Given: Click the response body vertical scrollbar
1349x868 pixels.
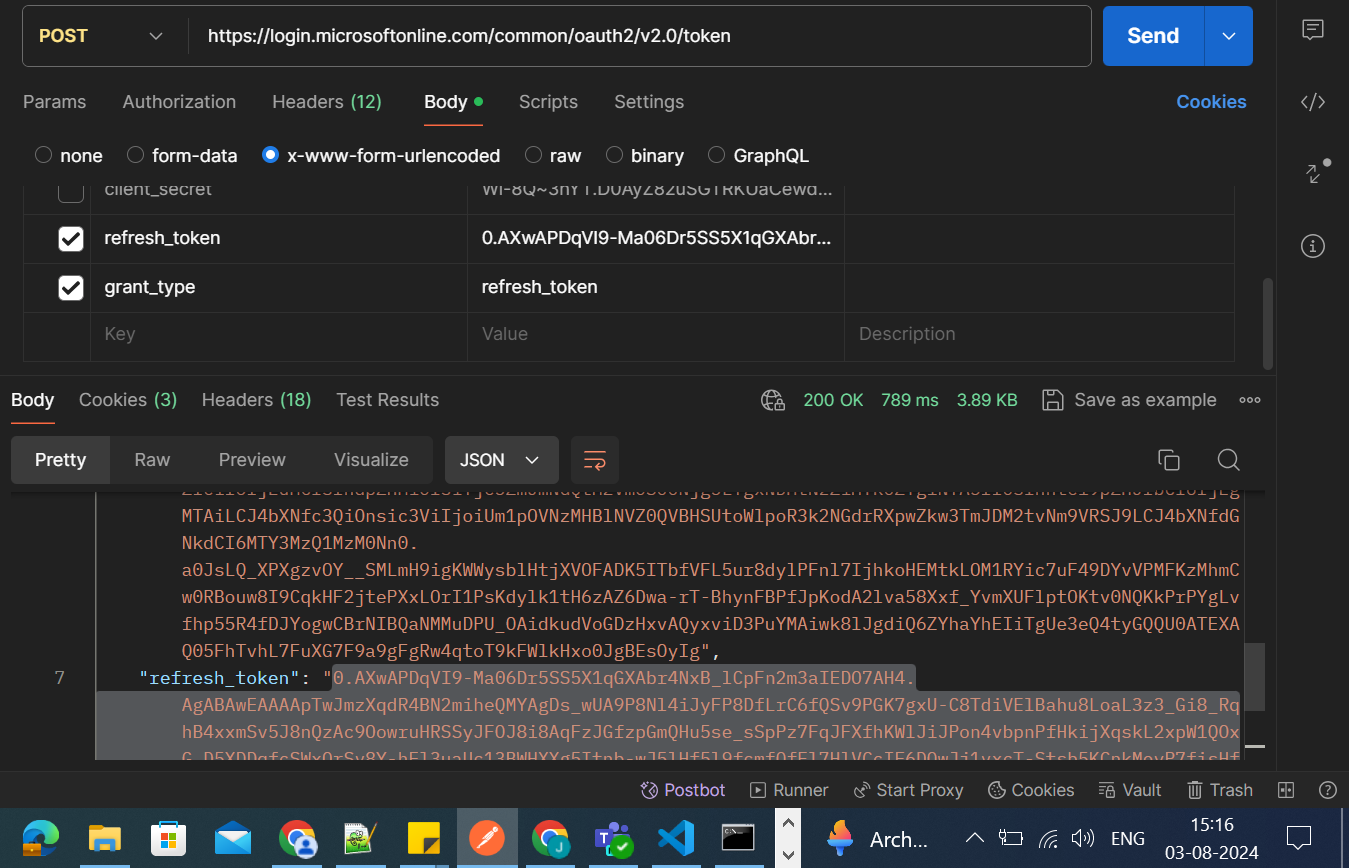Looking at the screenshot, I should pyautogui.click(x=1254, y=676).
